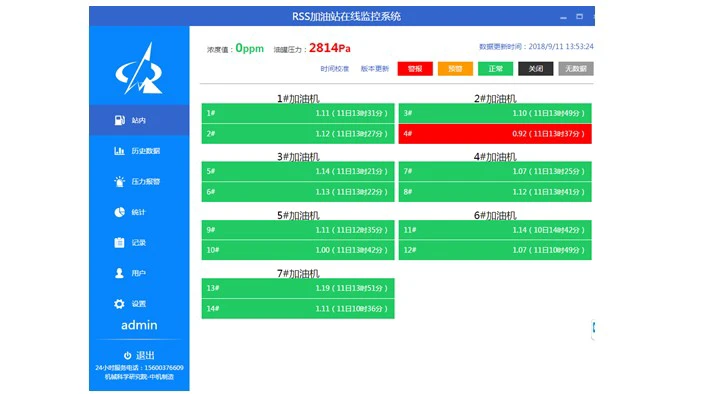Select nozzle row 10# with value 1.00
The height and width of the screenshot is (394, 709).
click(298, 250)
